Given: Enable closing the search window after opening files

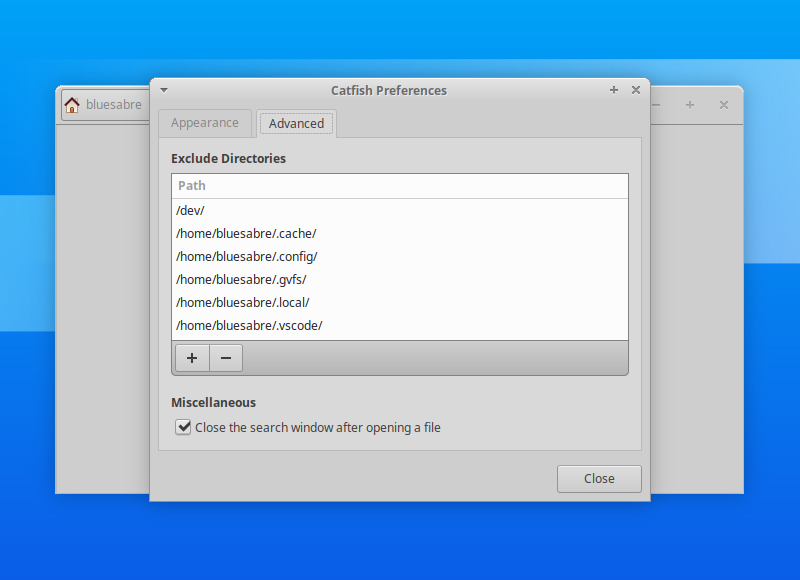Looking at the screenshot, I should pyautogui.click(x=183, y=427).
